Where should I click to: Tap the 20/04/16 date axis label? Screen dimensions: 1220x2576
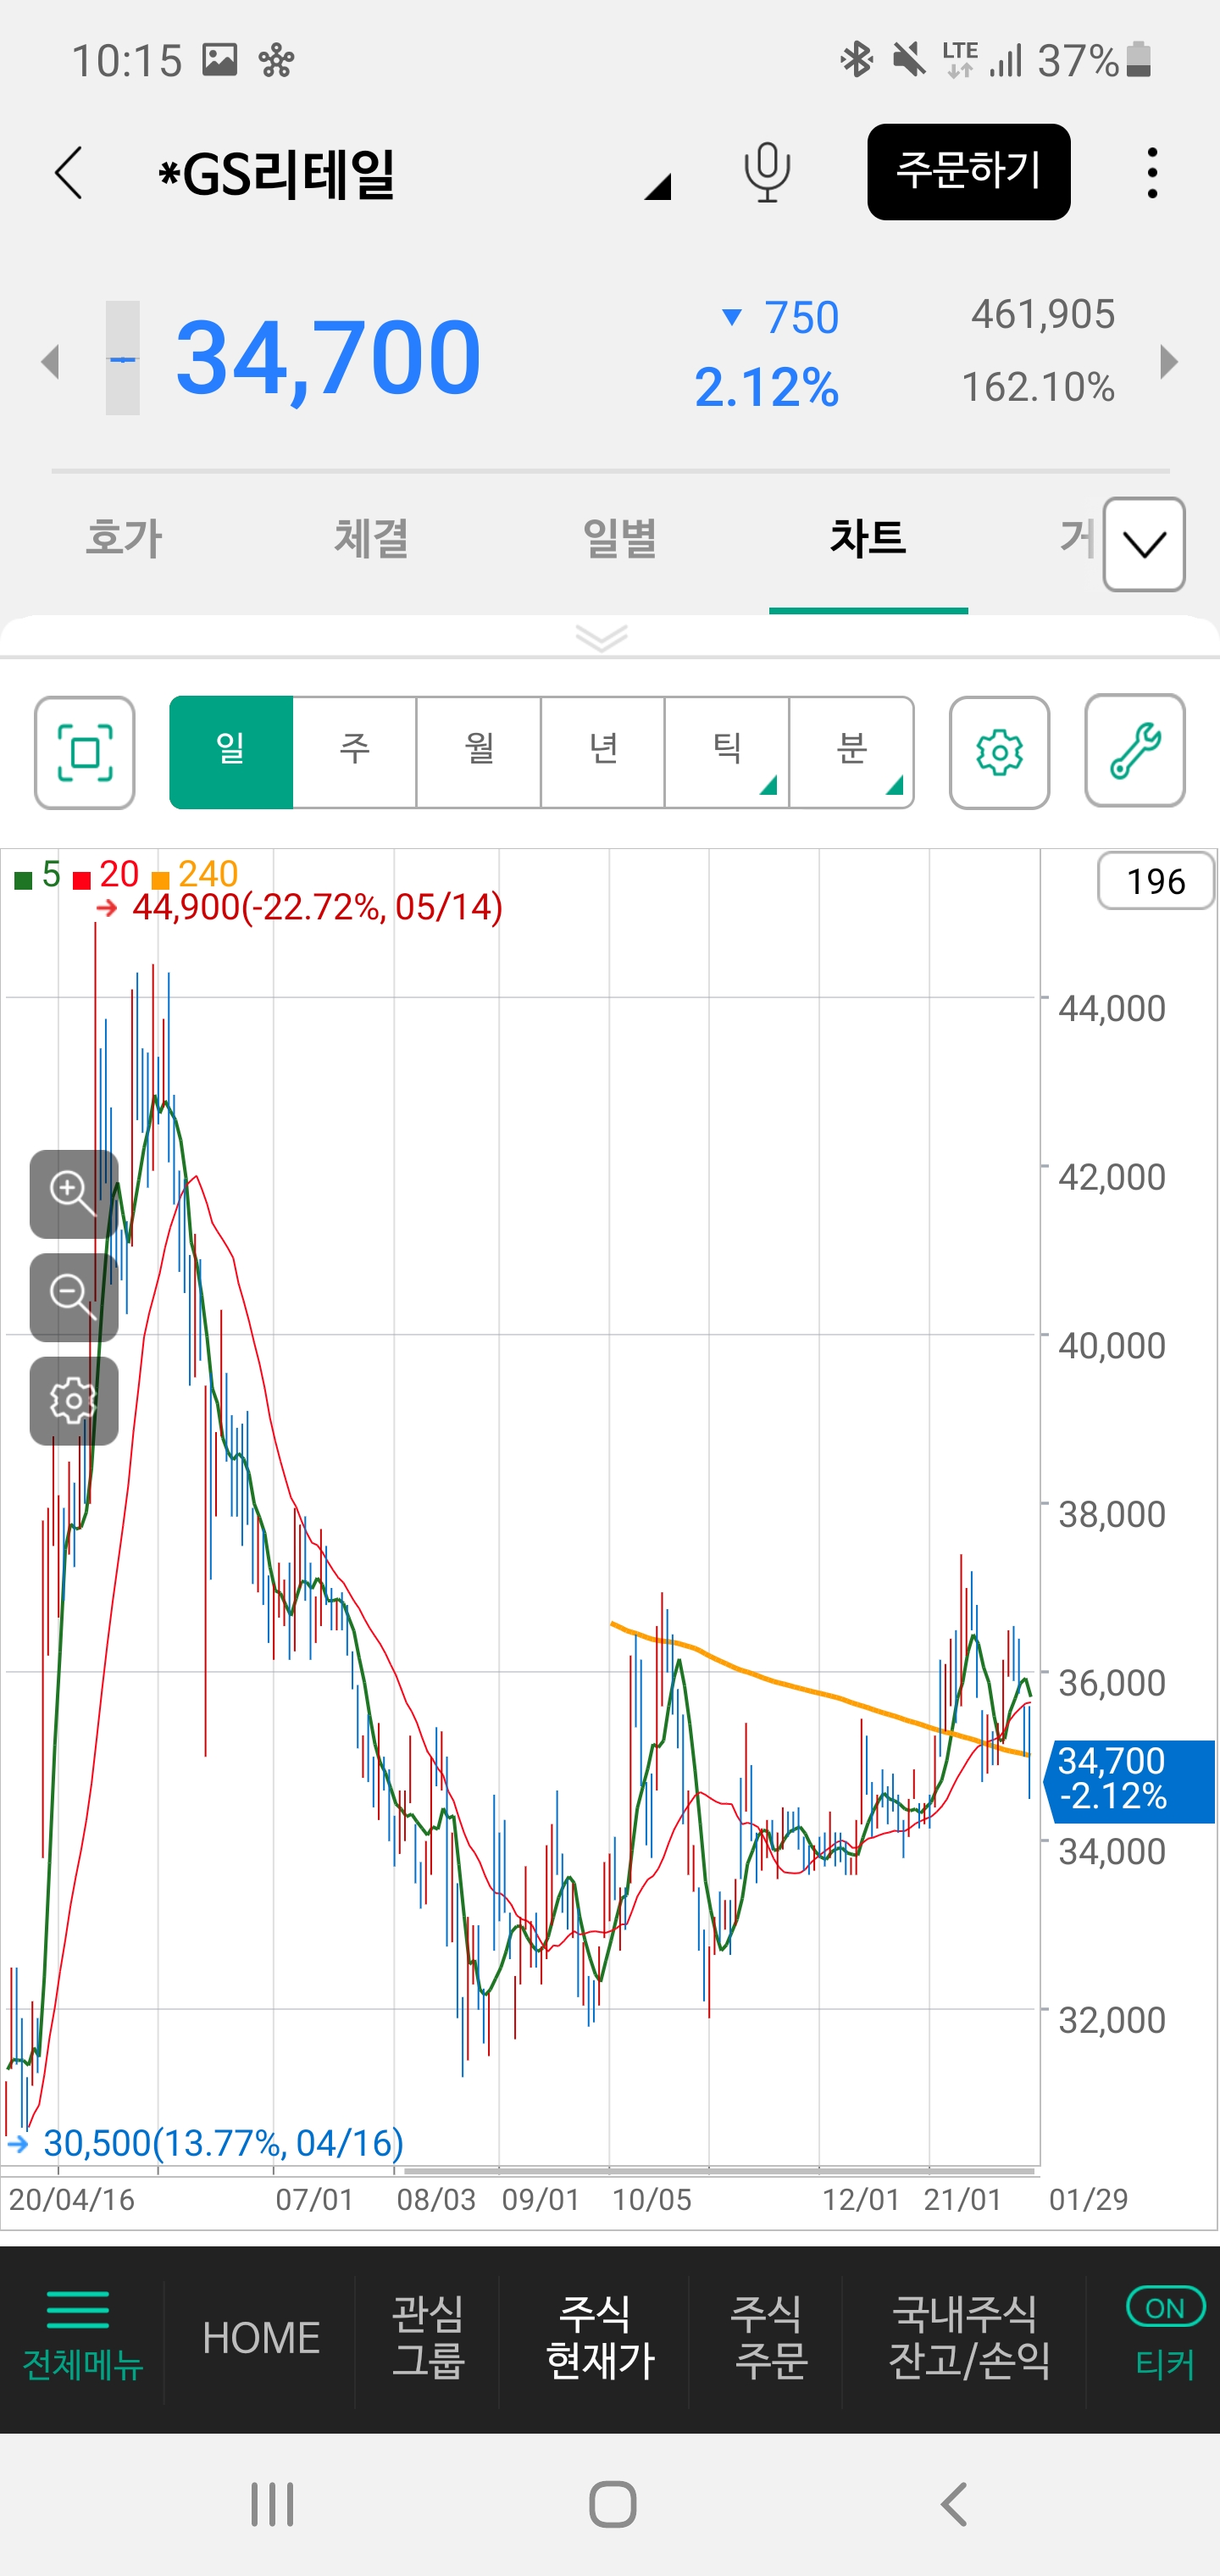pyautogui.click(x=71, y=2200)
